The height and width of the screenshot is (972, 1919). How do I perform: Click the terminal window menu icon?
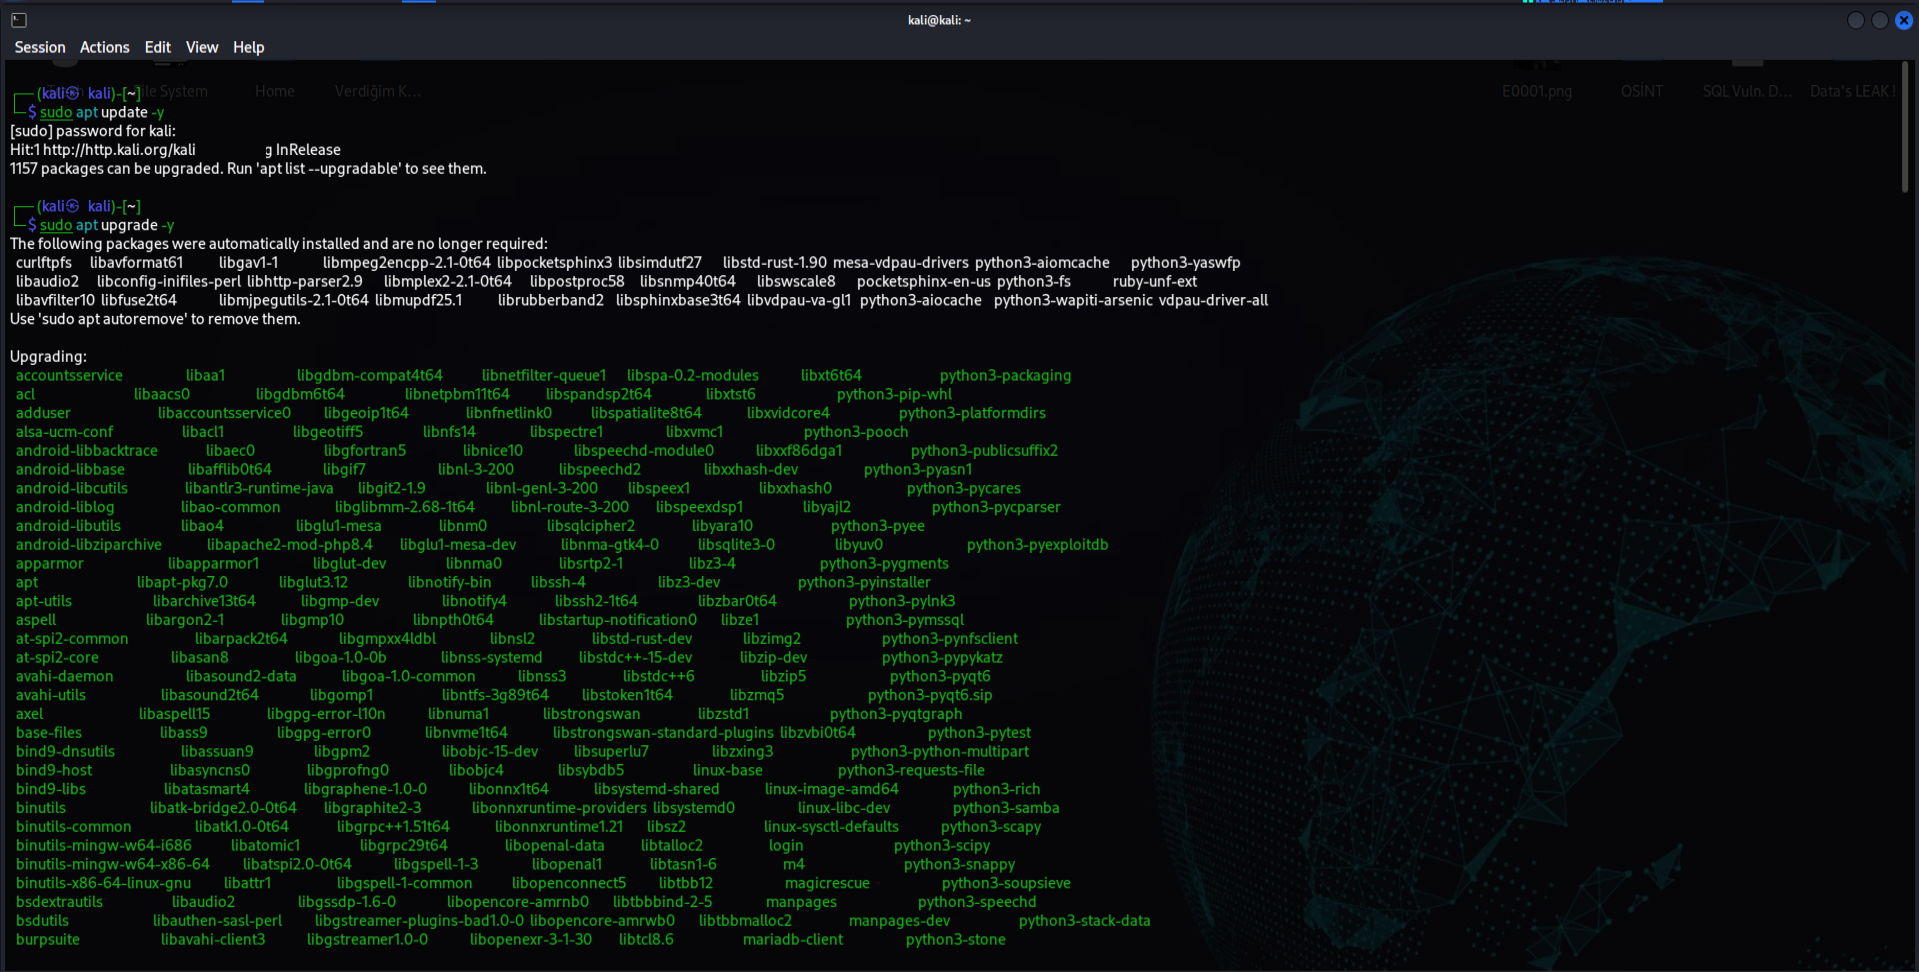[19, 20]
